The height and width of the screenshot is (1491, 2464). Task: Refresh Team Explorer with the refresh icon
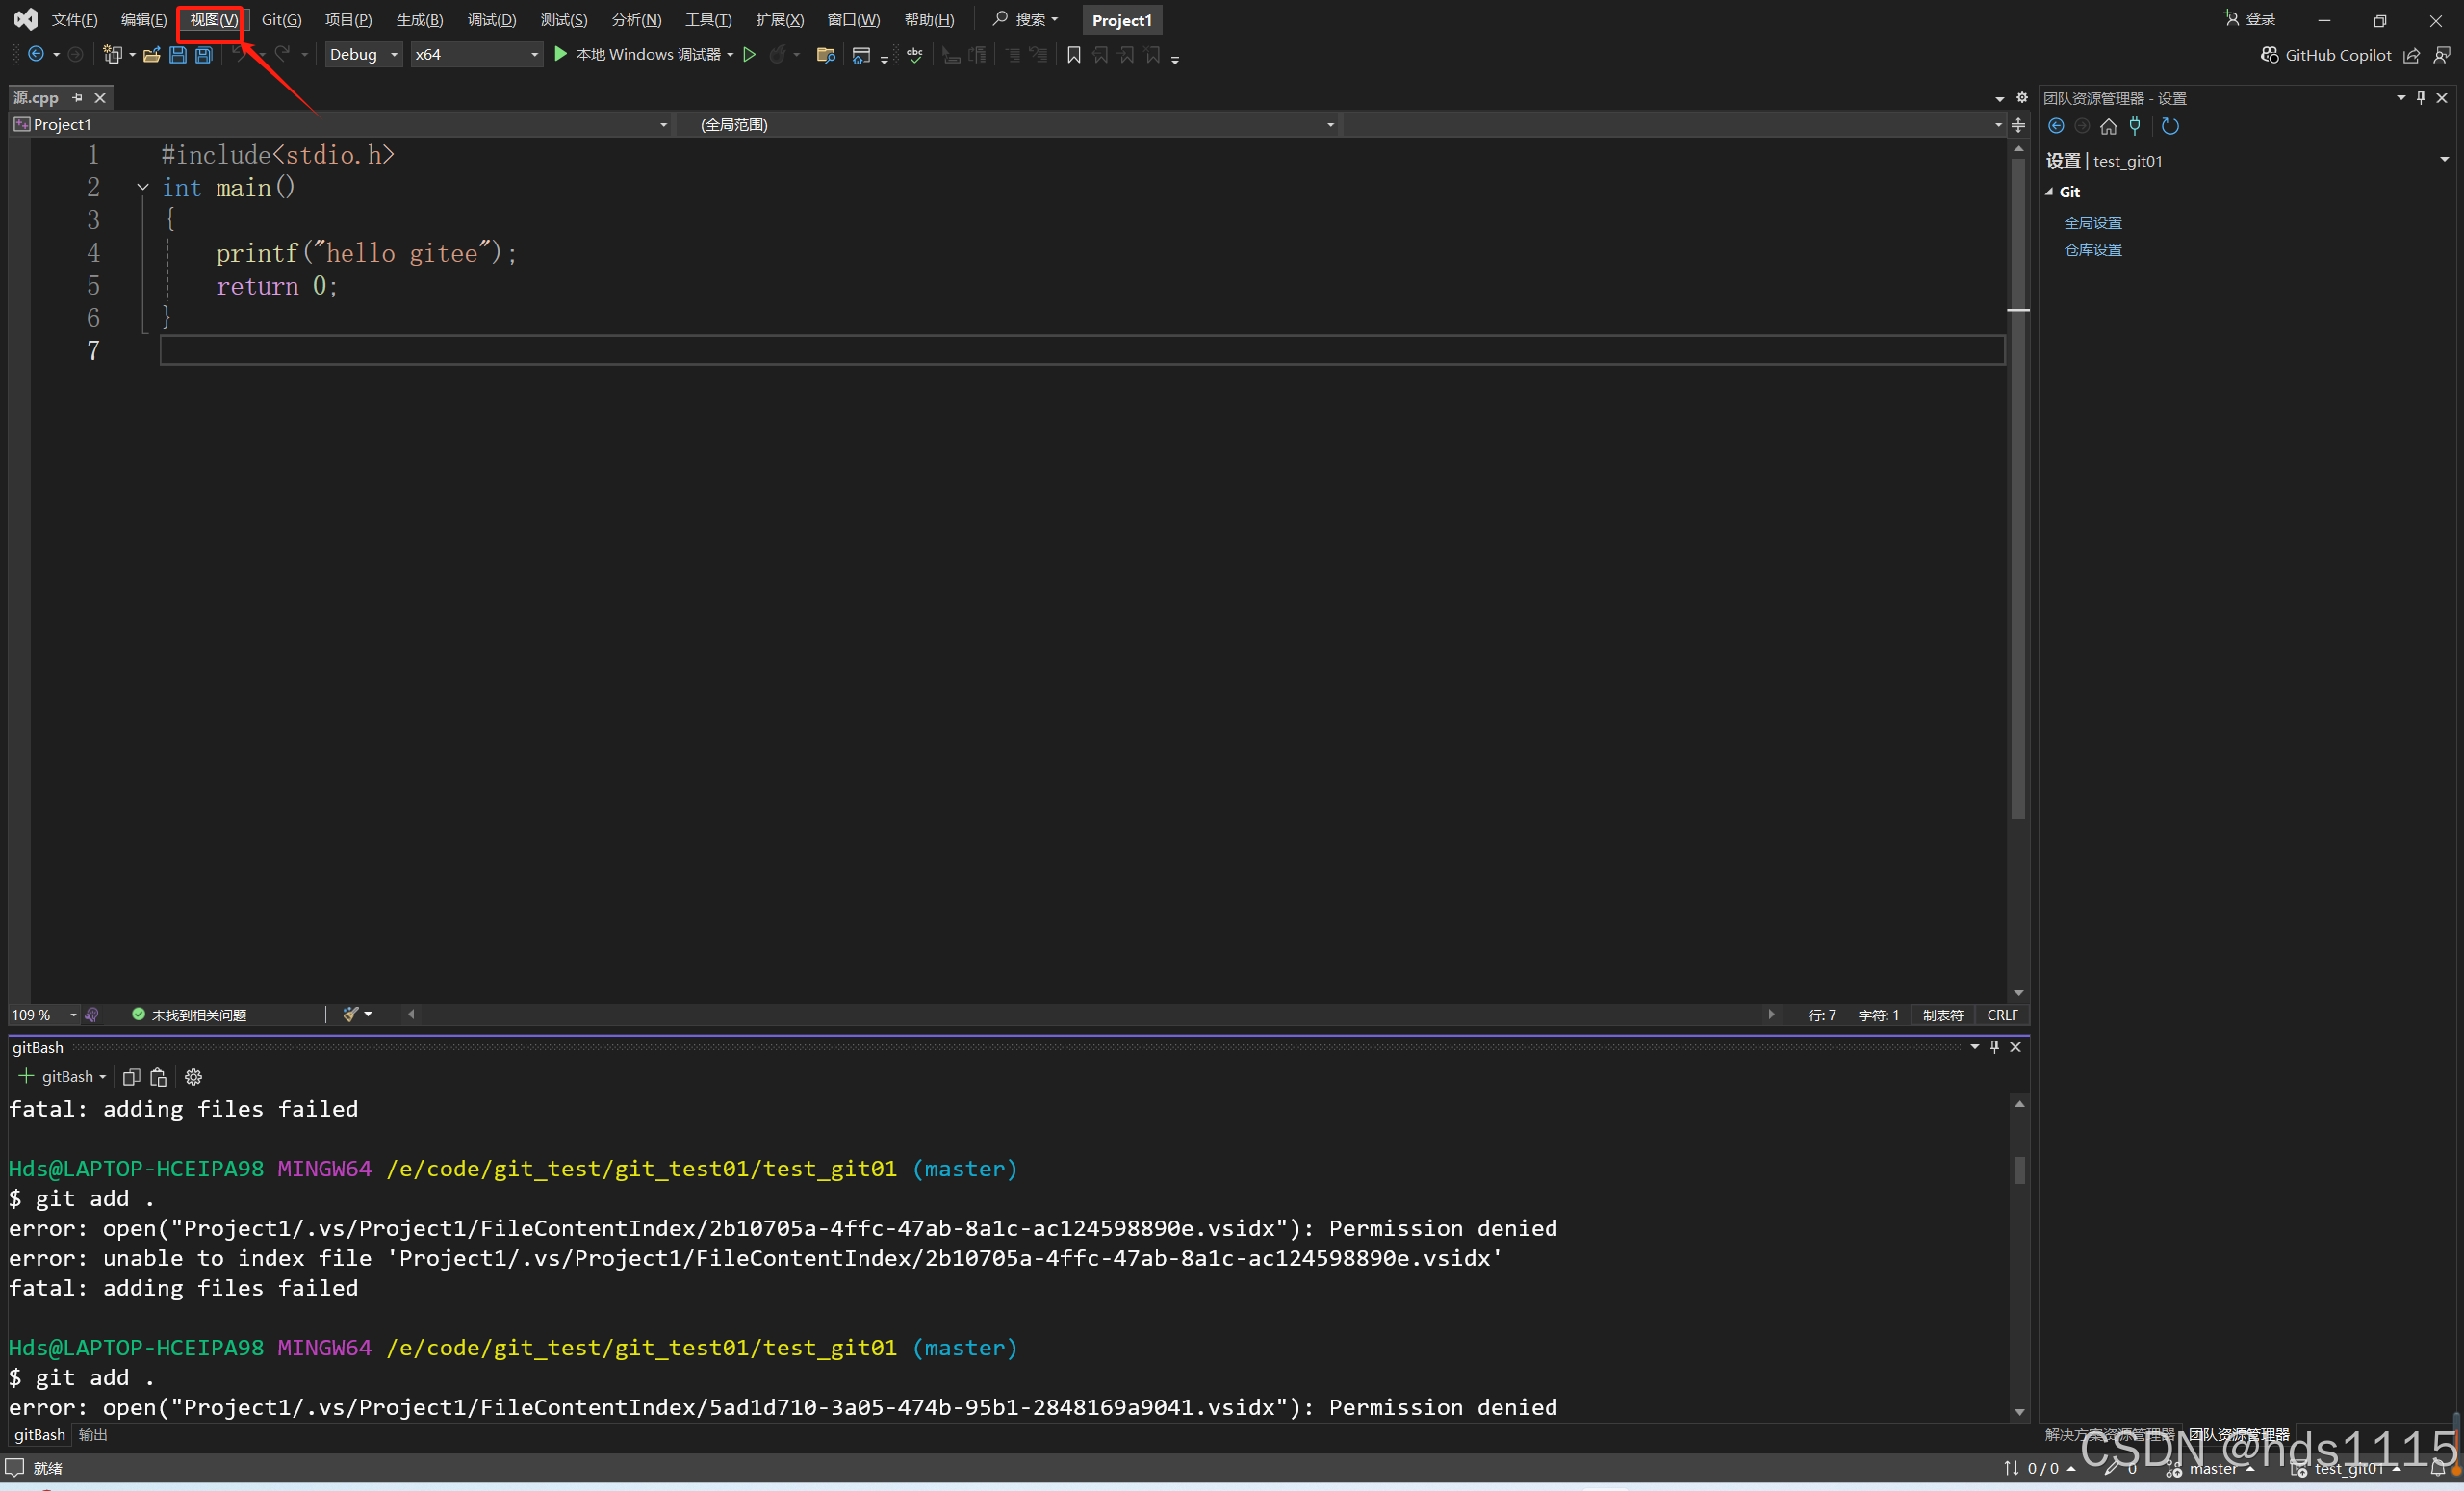click(x=2171, y=126)
